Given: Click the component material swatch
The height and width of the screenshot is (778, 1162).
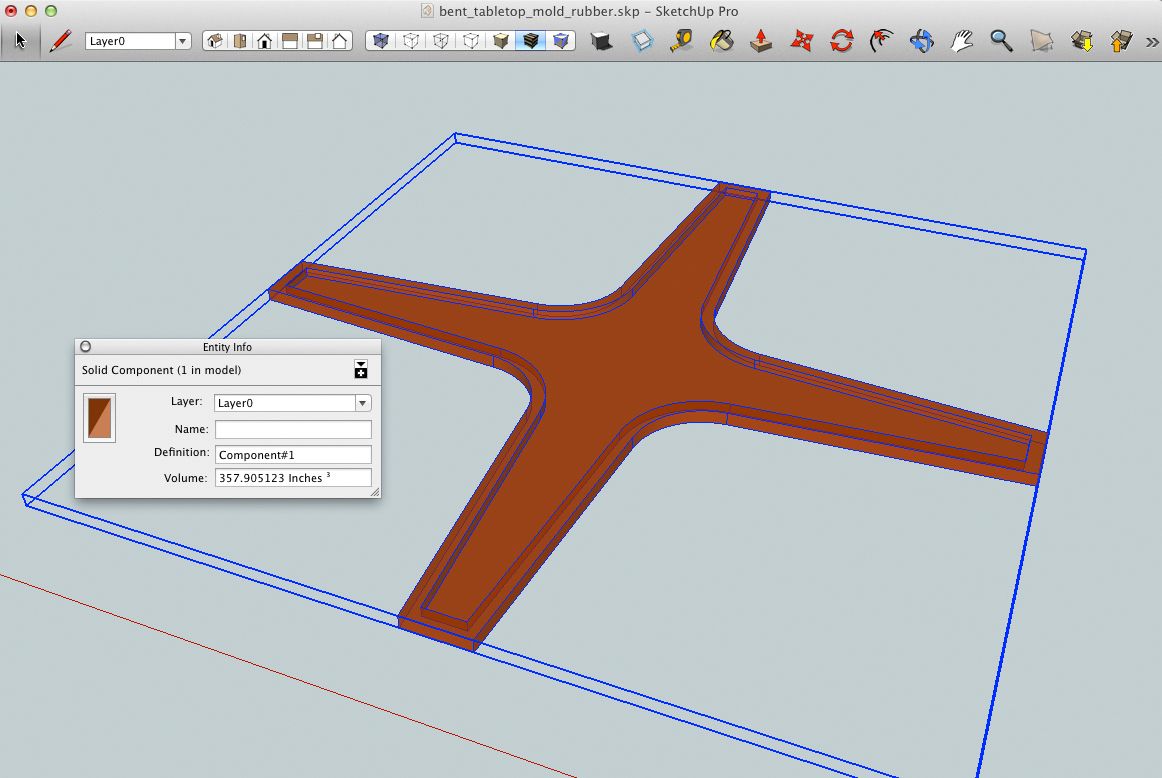Looking at the screenshot, I should click(99, 417).
